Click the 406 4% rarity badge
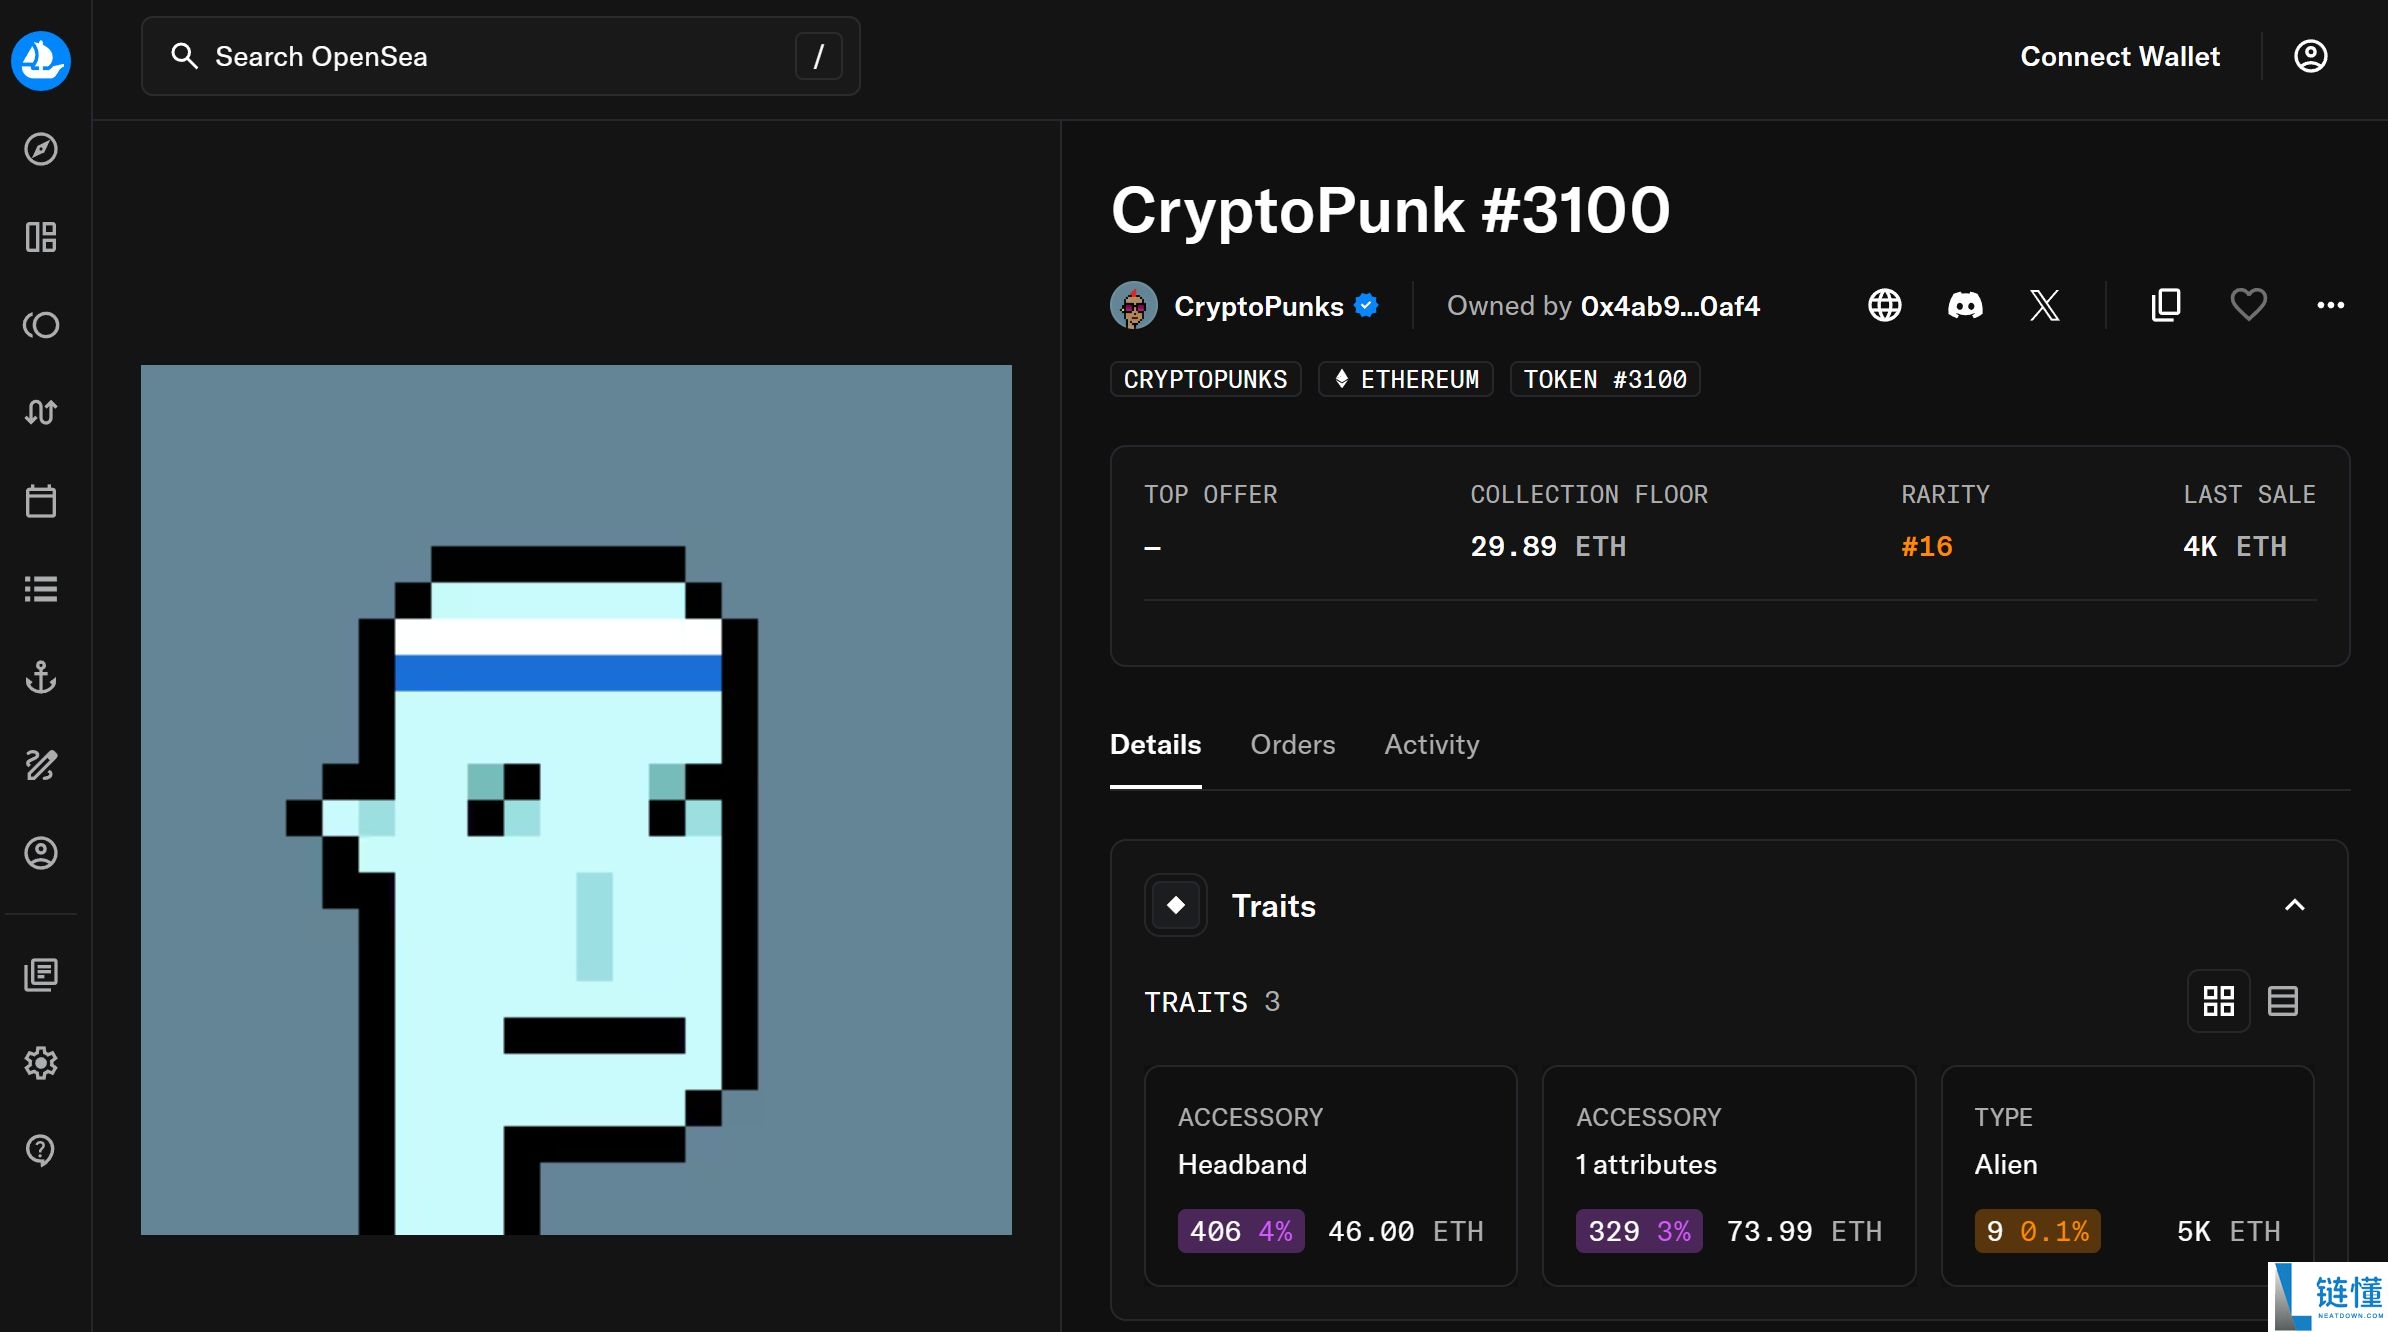 1241,1231
